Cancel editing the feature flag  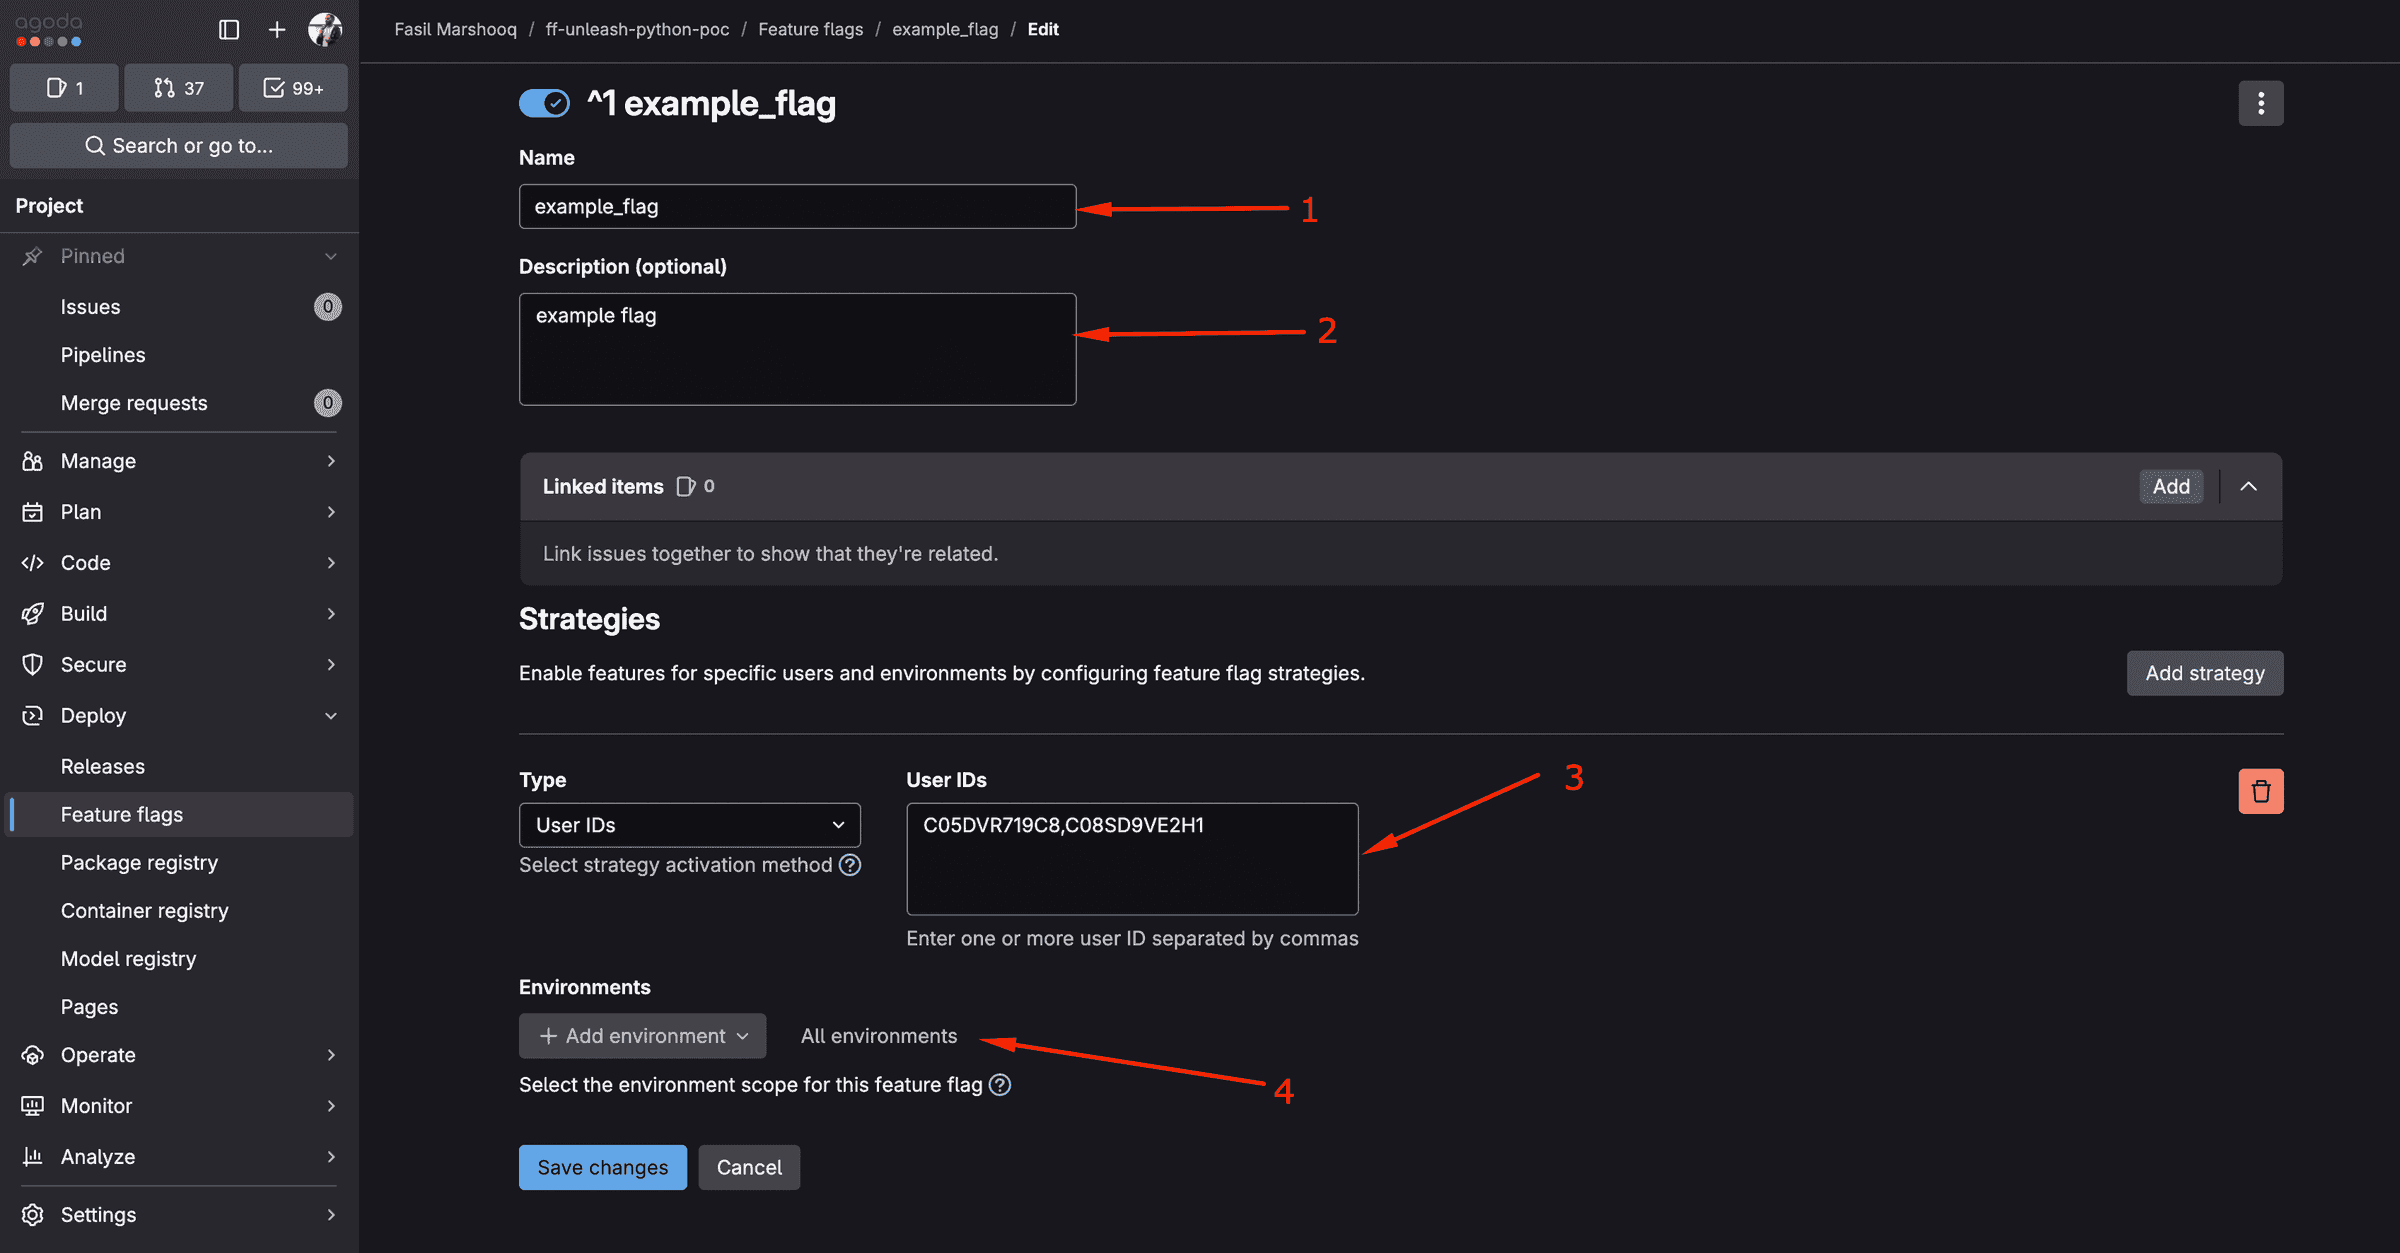(x=749, y=1167)
